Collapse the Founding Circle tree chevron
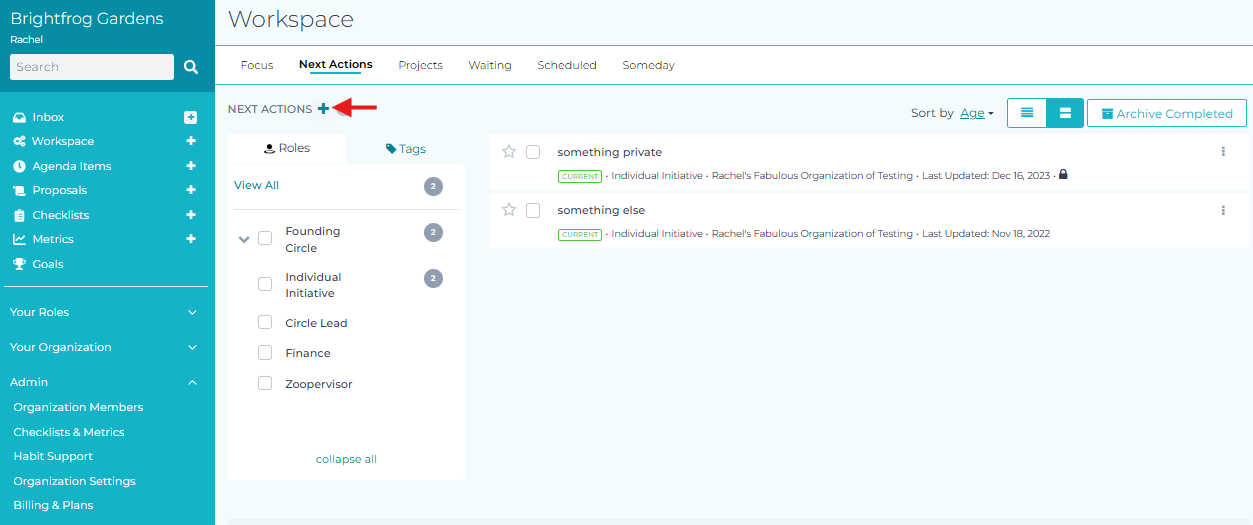Viewport: 1253px width, 525px height. (x=244, y=239)
